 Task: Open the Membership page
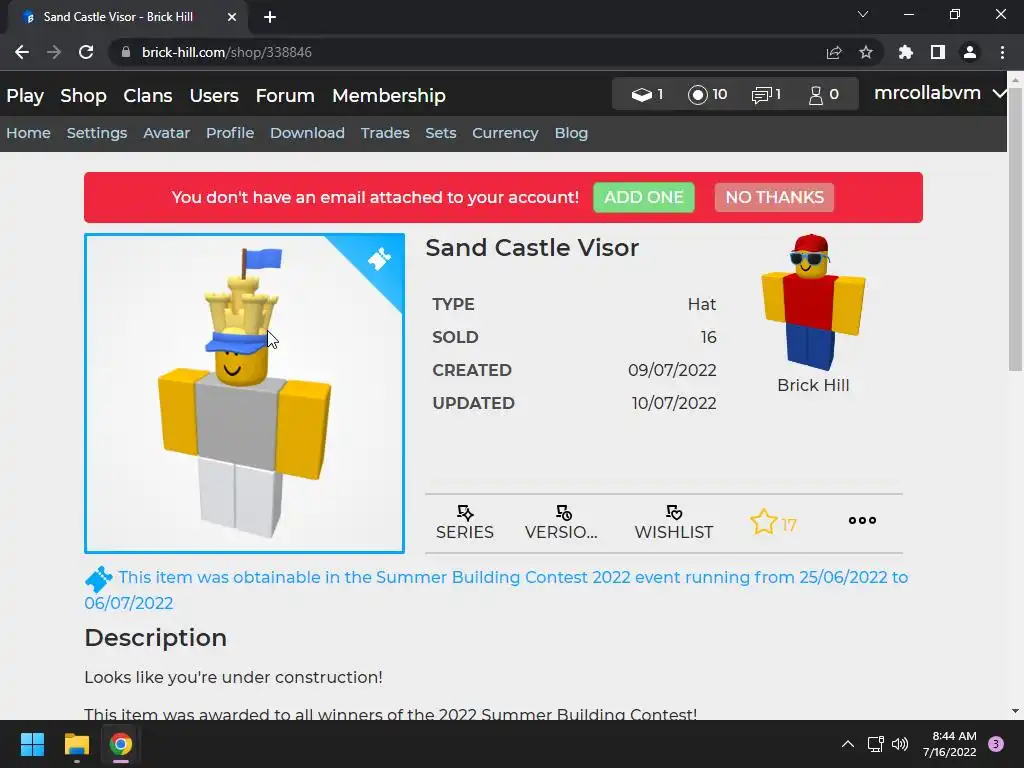[x=389, y=96]
